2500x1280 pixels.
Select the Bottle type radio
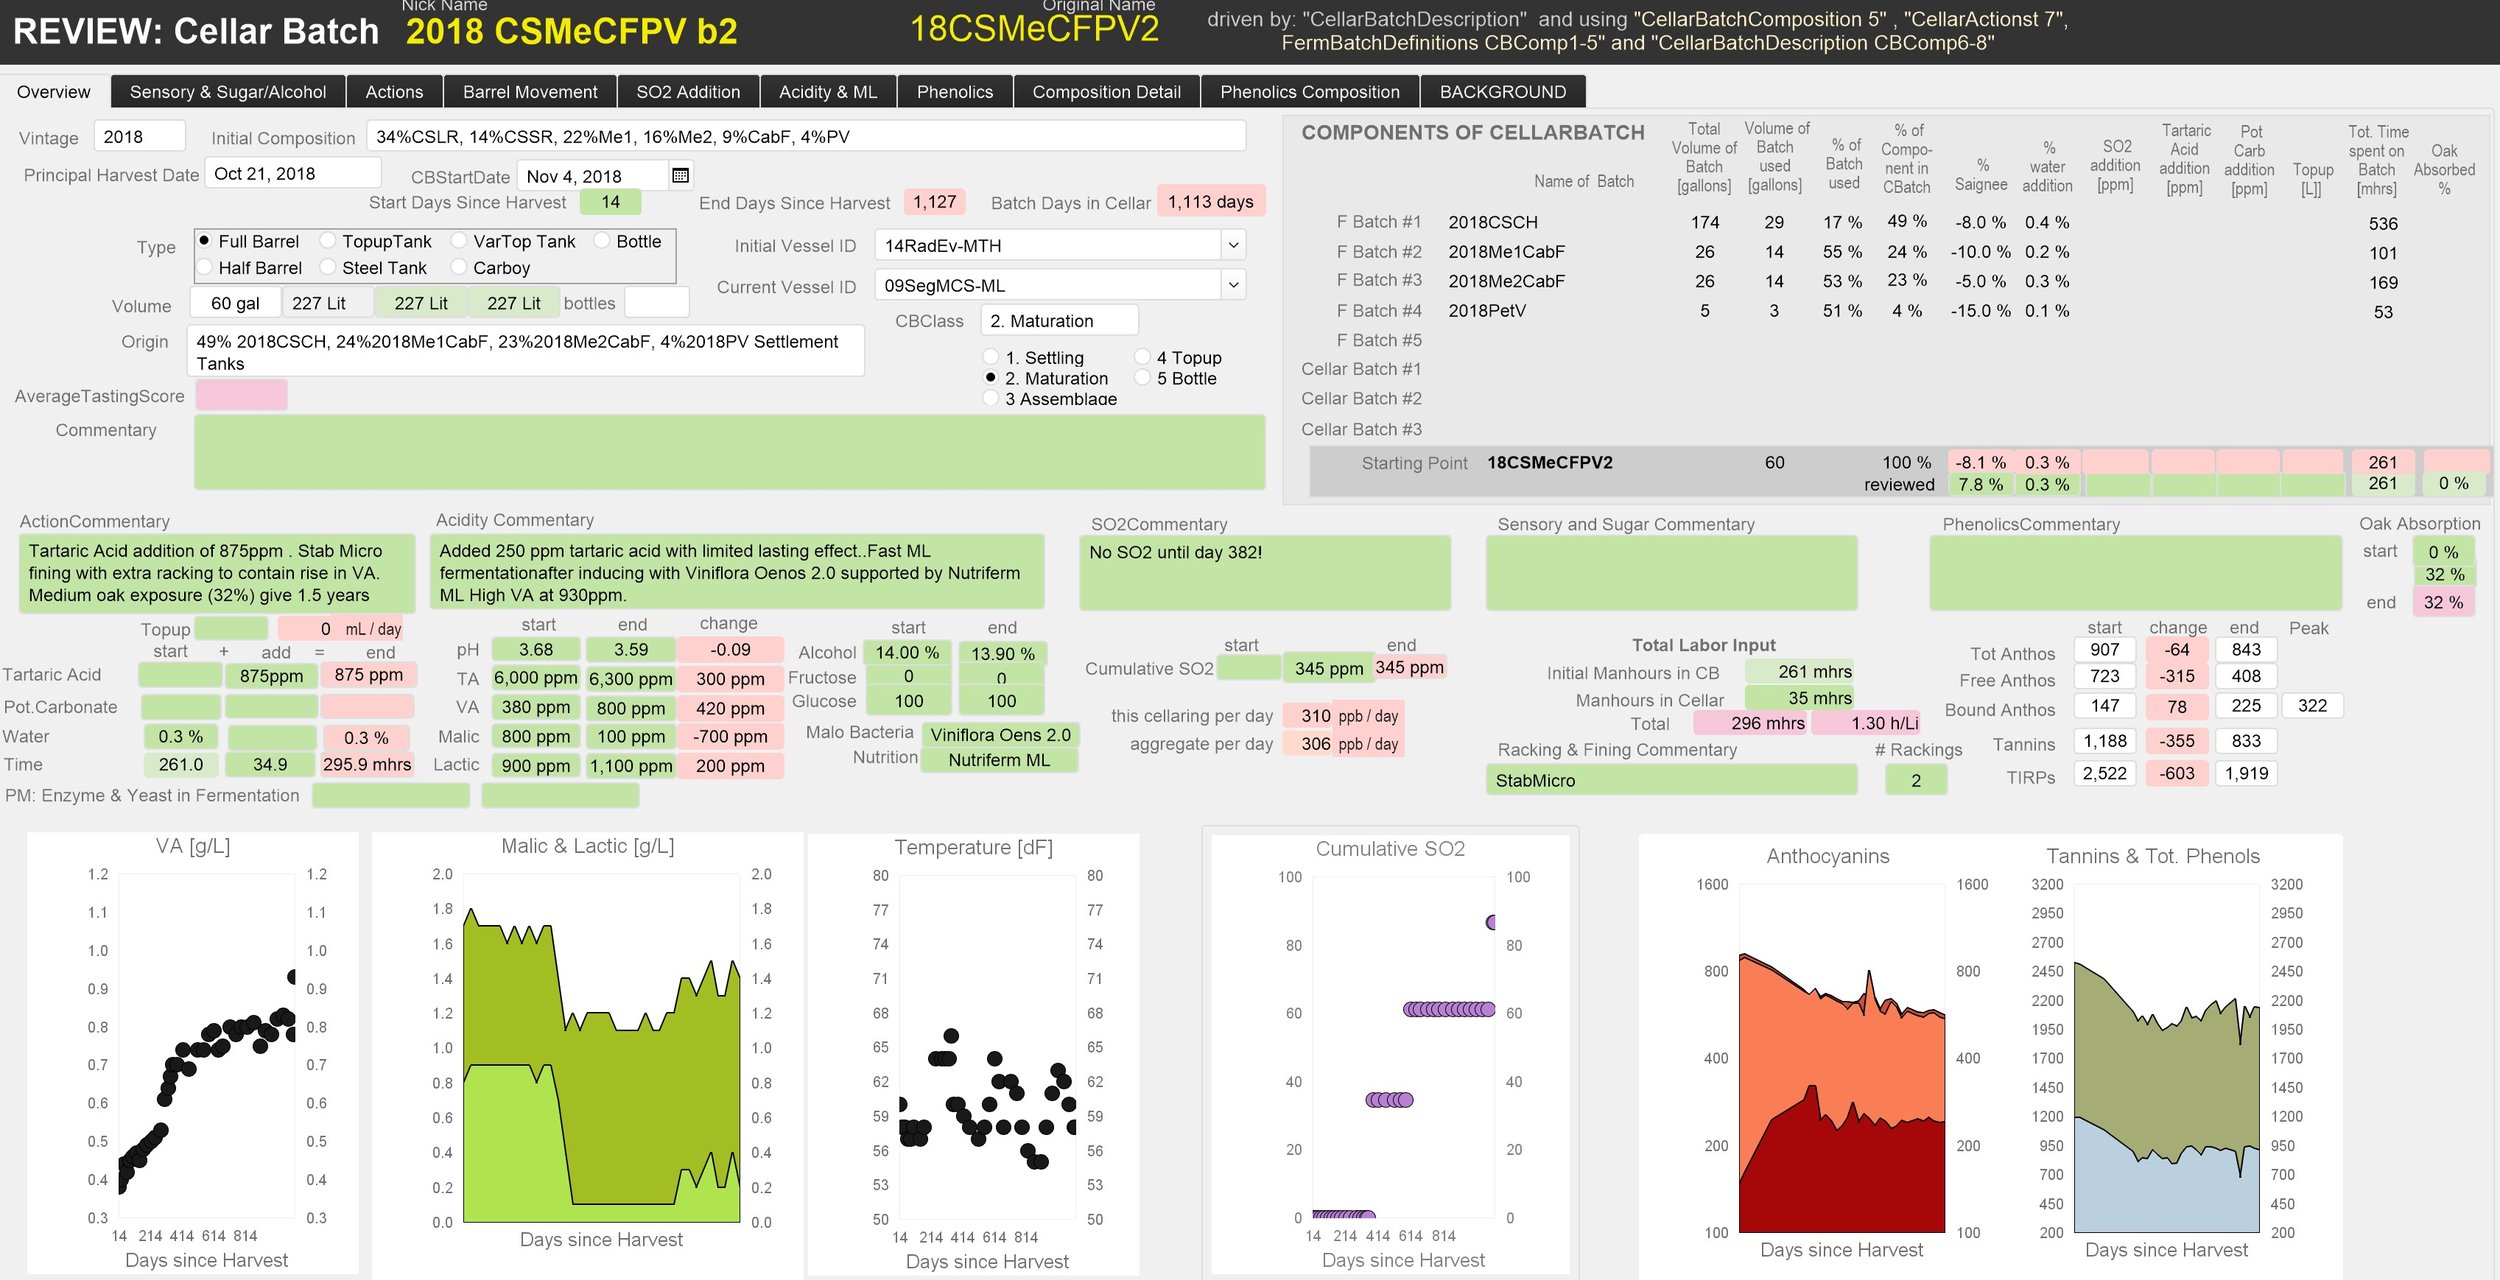[x=601, y=241]
